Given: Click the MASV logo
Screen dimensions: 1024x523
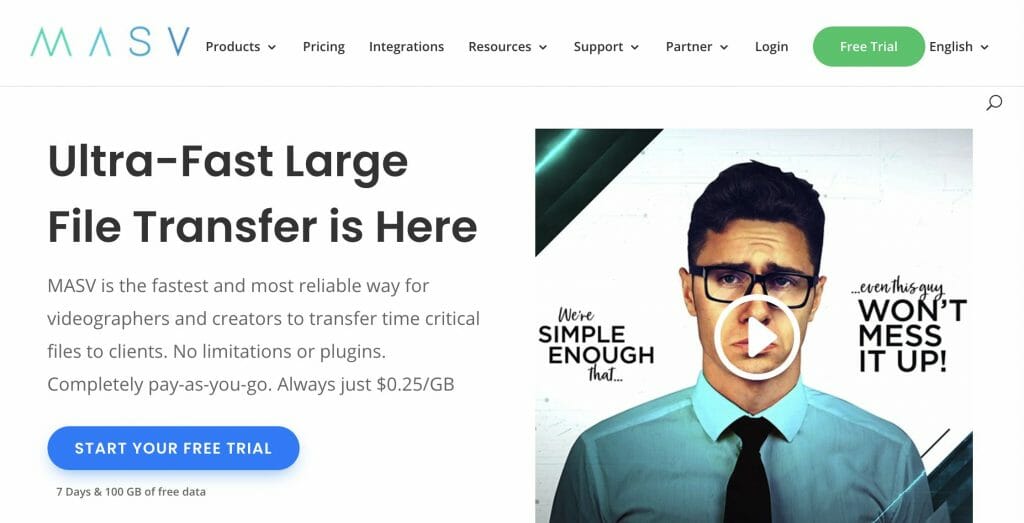Looking at the screenshot, I should pyautogui.click(x=110, y=42).
